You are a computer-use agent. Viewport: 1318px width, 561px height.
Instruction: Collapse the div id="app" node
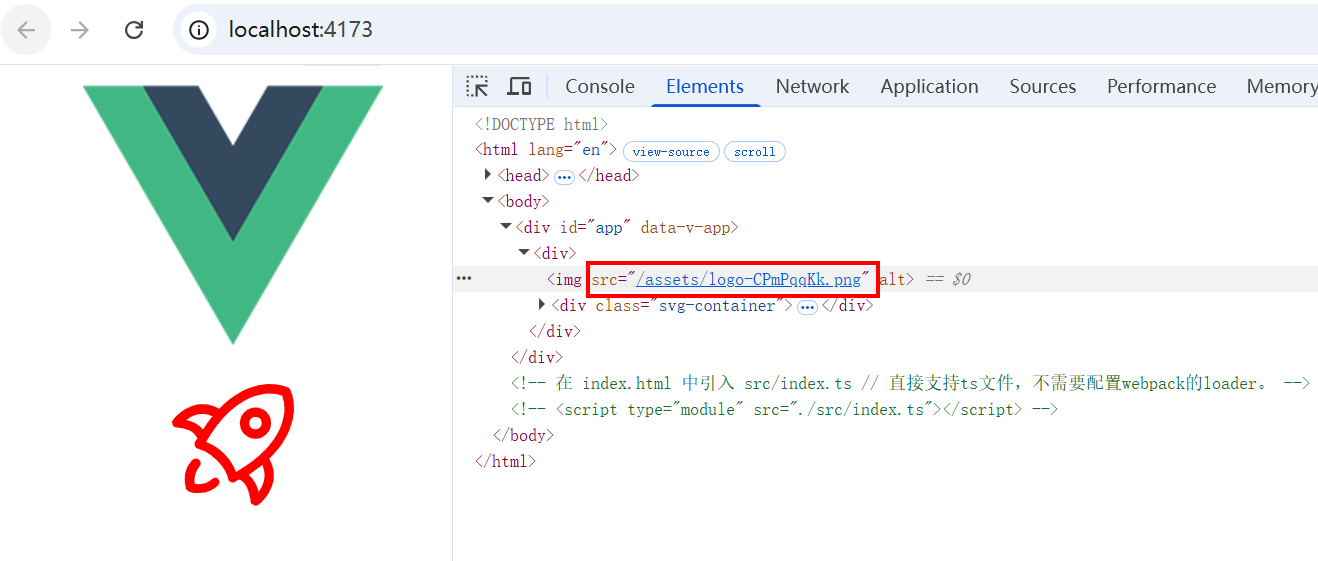(x=506, y=227)
